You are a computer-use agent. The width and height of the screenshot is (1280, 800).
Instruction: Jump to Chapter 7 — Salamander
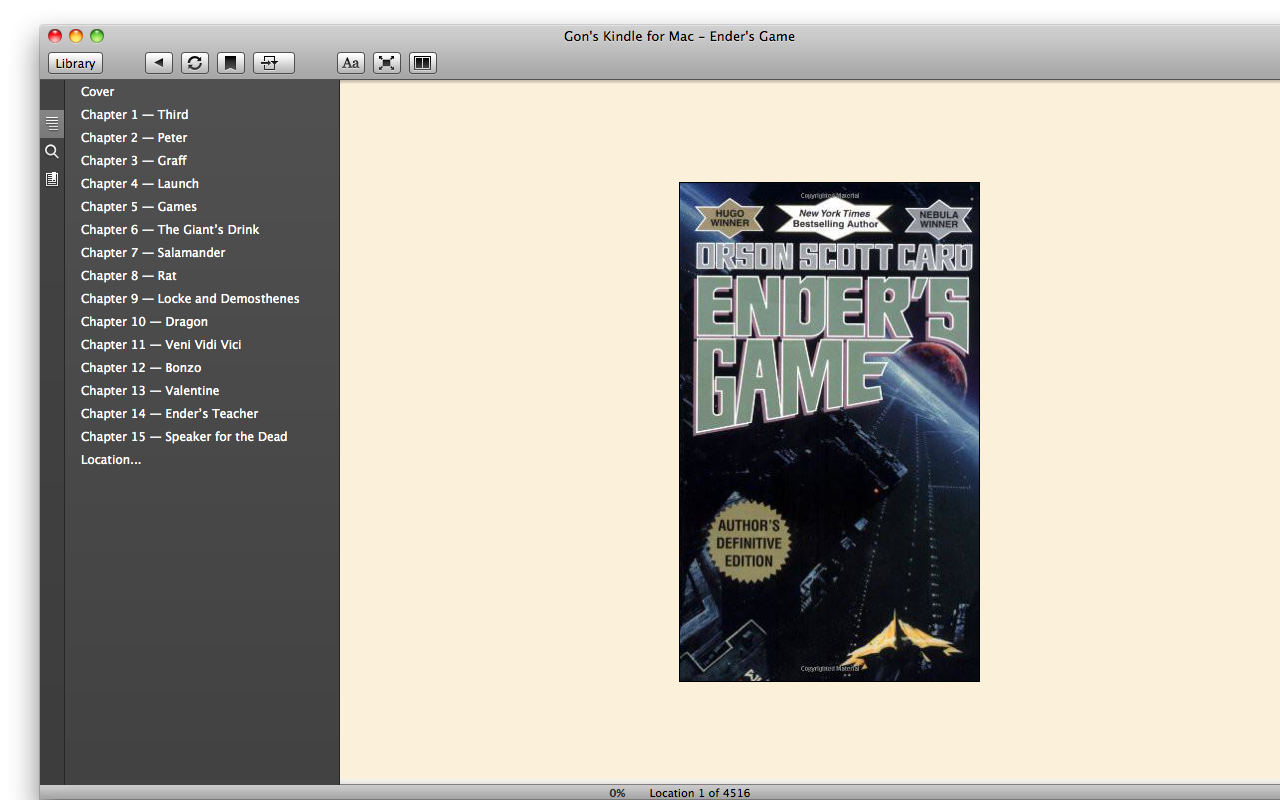(153, 253)
